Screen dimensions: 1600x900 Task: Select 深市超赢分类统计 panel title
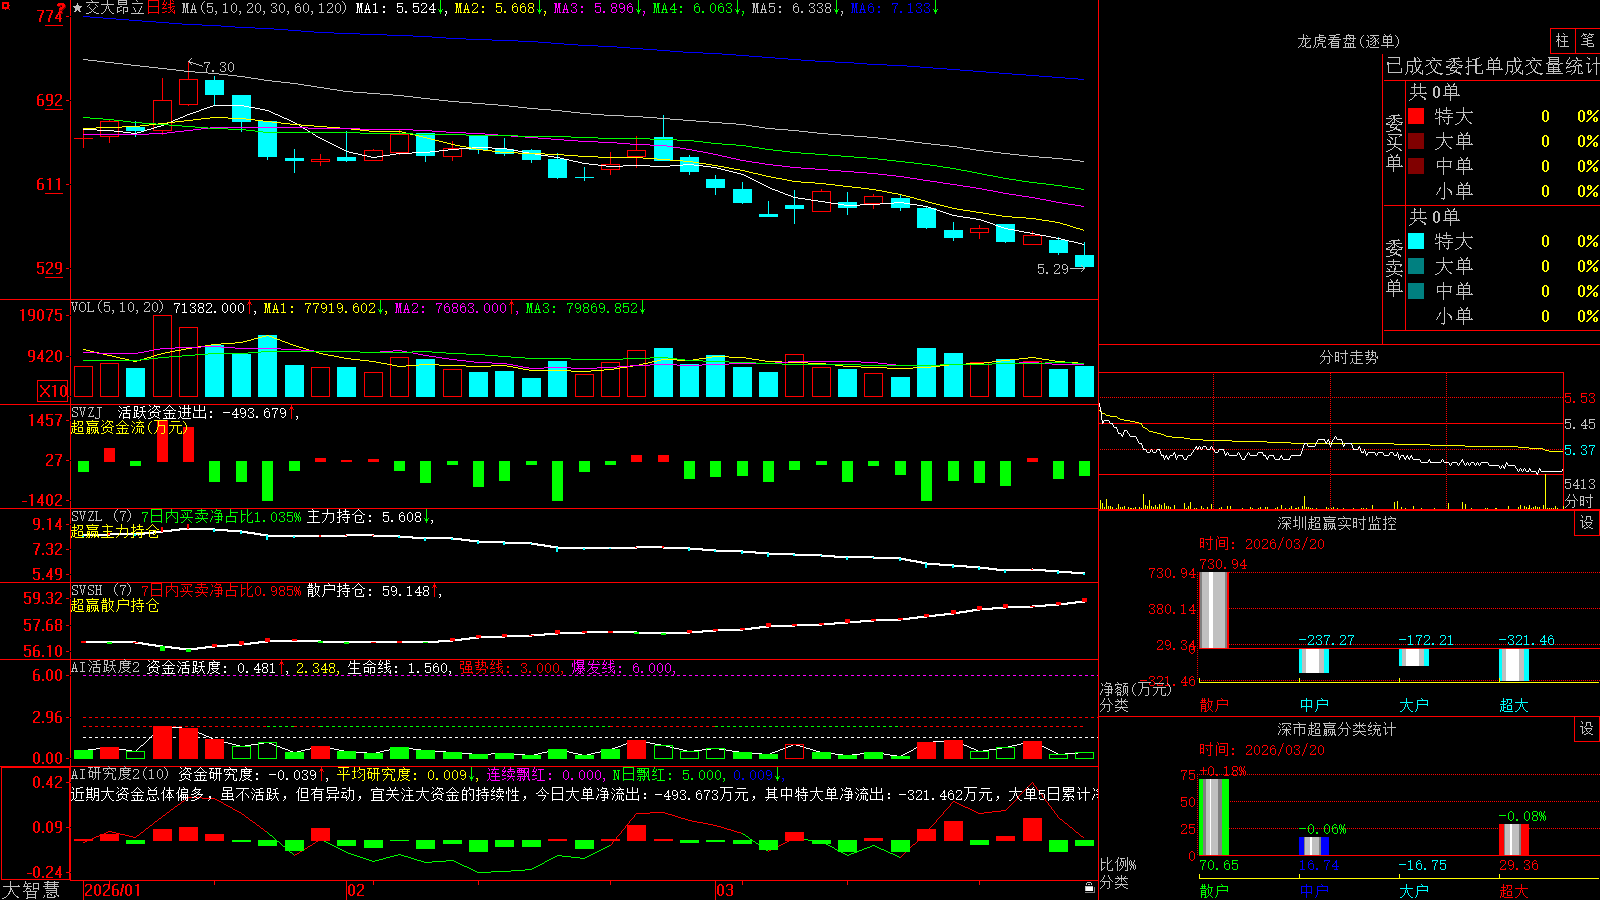click(x=1336, y=729)
